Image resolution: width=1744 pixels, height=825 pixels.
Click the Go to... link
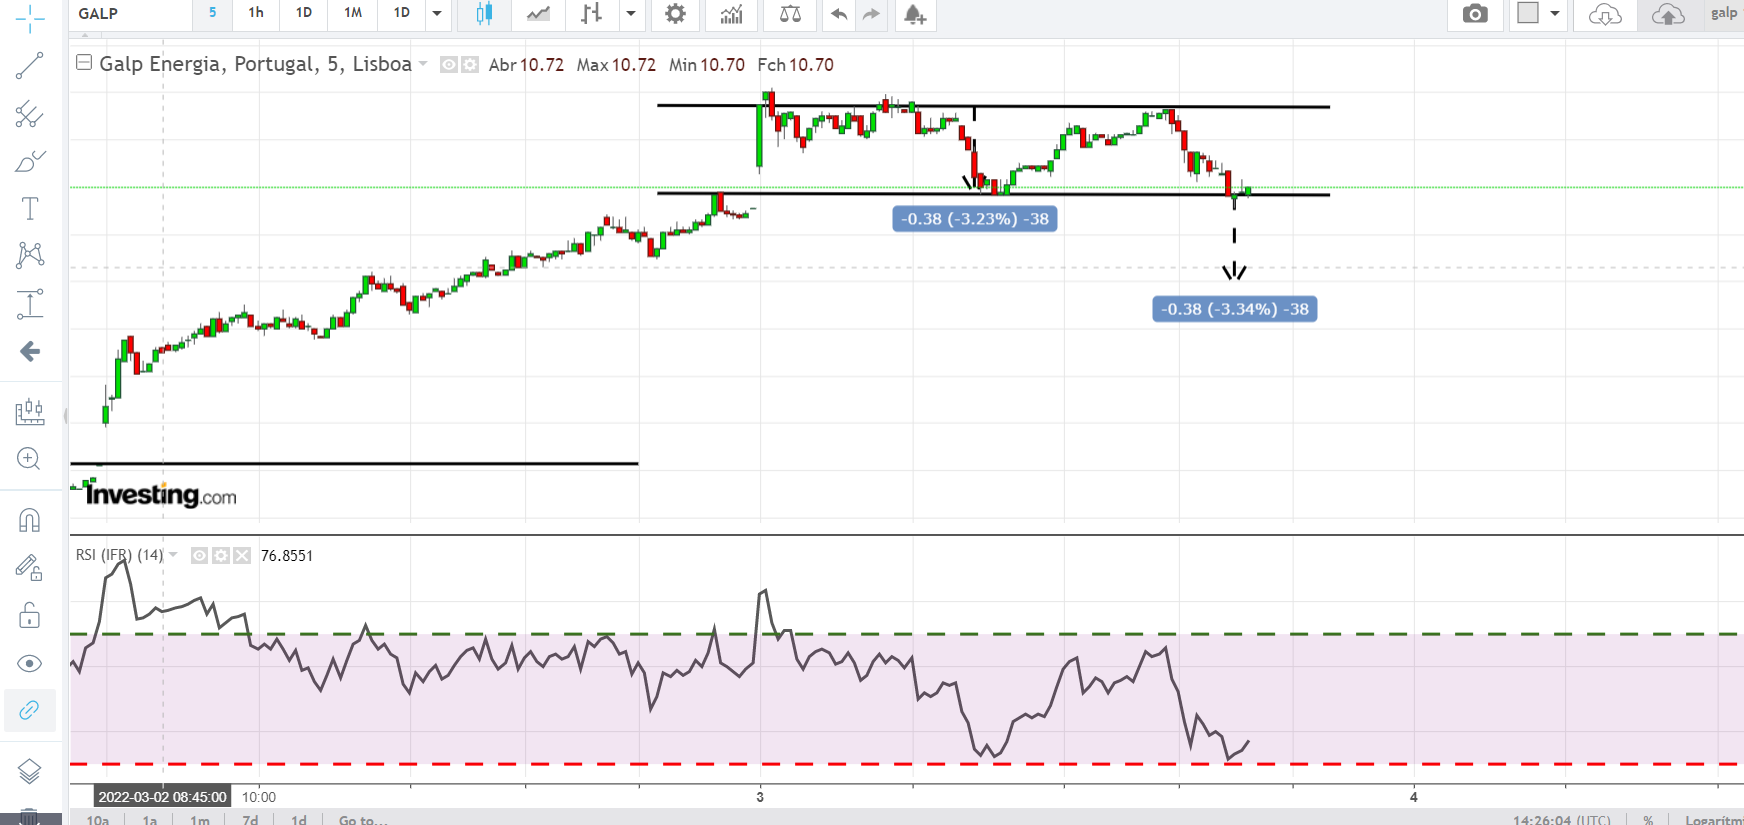(362, 819)
